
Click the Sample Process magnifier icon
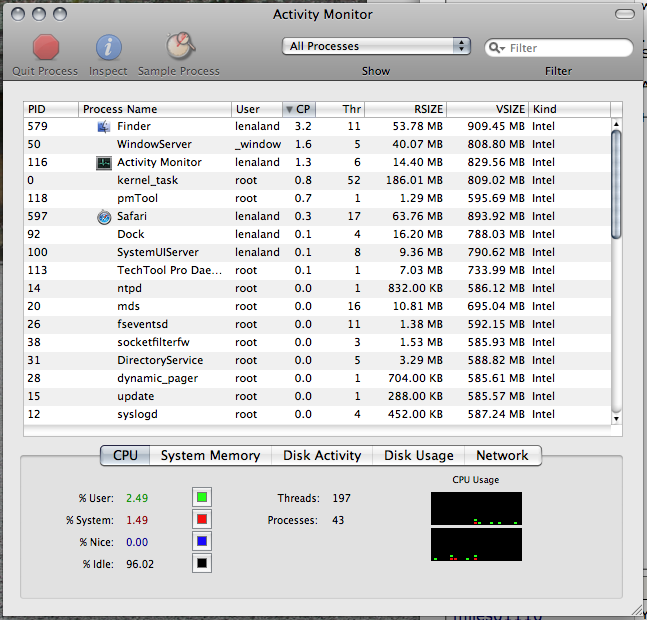(180, 46)
